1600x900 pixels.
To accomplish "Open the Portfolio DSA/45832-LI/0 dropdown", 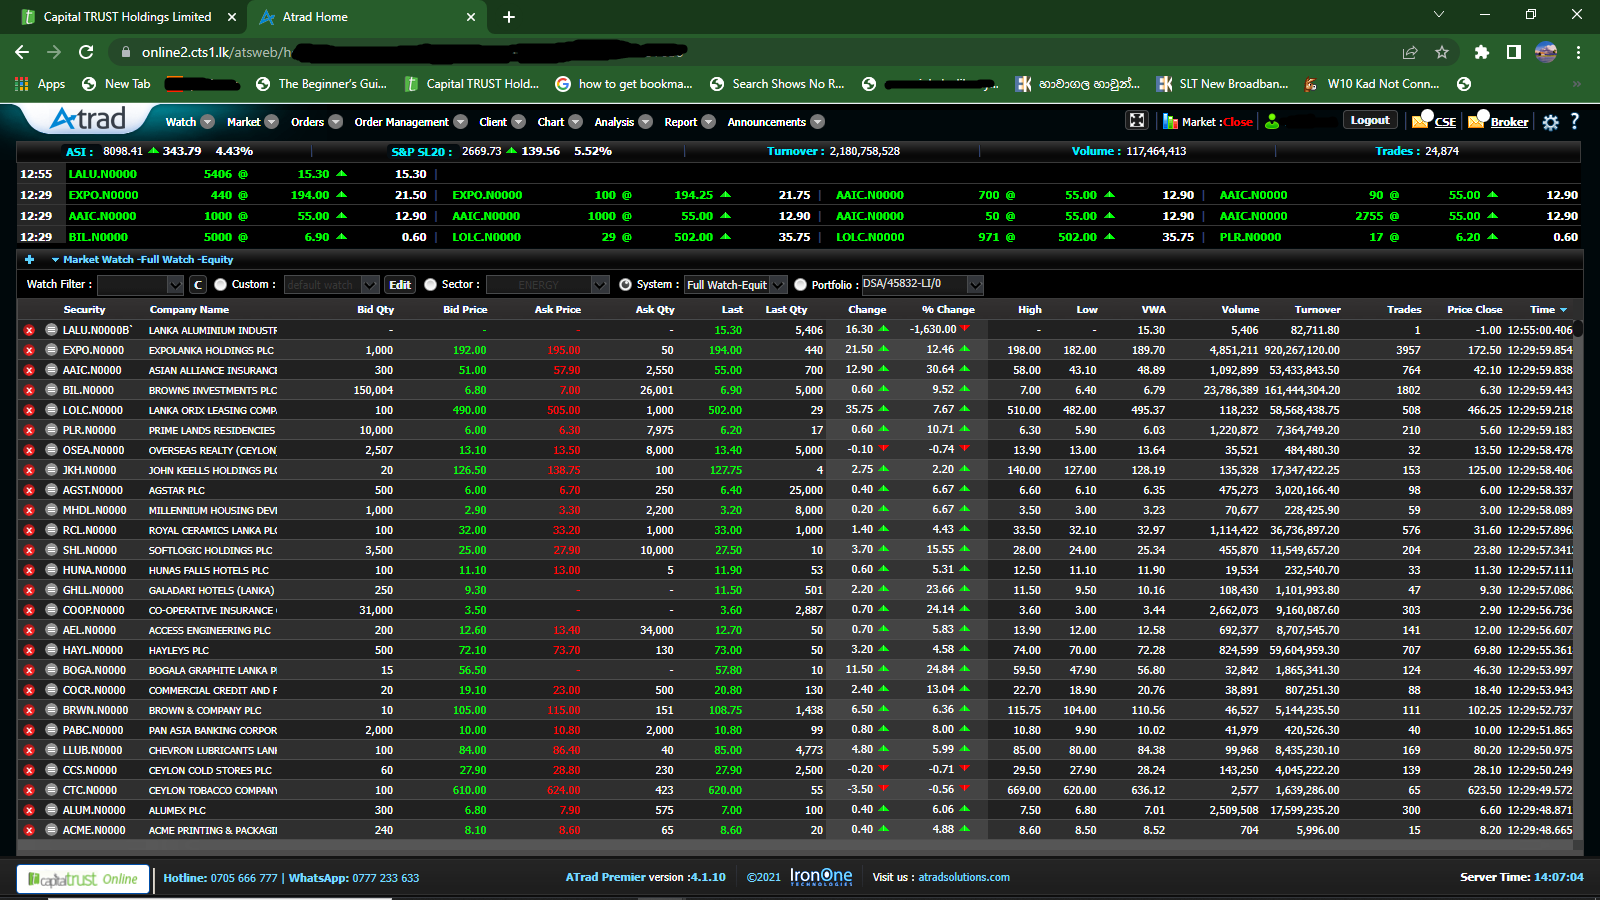I will coord(921,284).
